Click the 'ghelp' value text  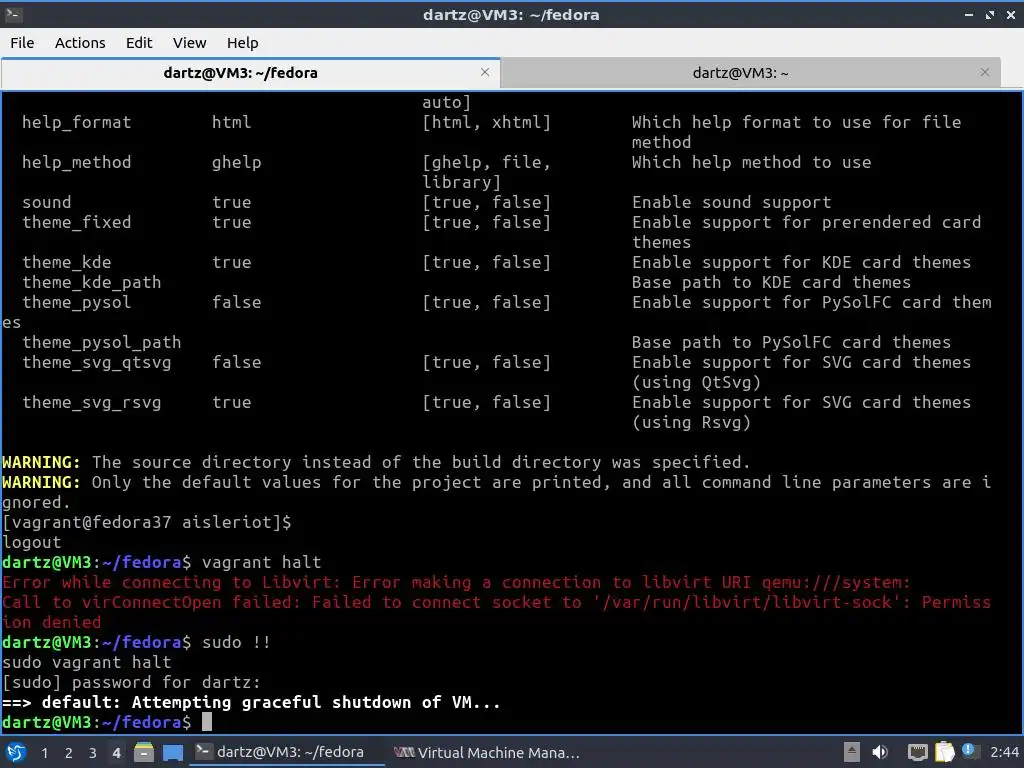236,163
